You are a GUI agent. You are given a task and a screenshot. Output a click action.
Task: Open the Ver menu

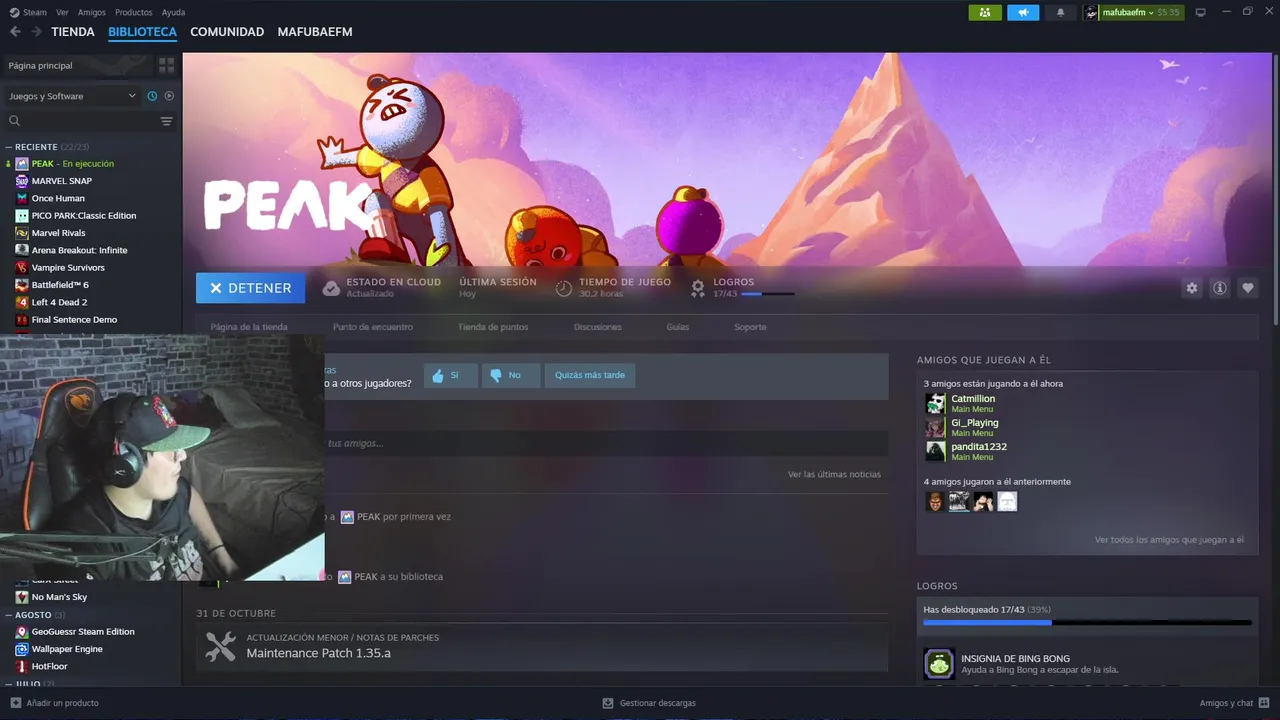click(62, 12)
